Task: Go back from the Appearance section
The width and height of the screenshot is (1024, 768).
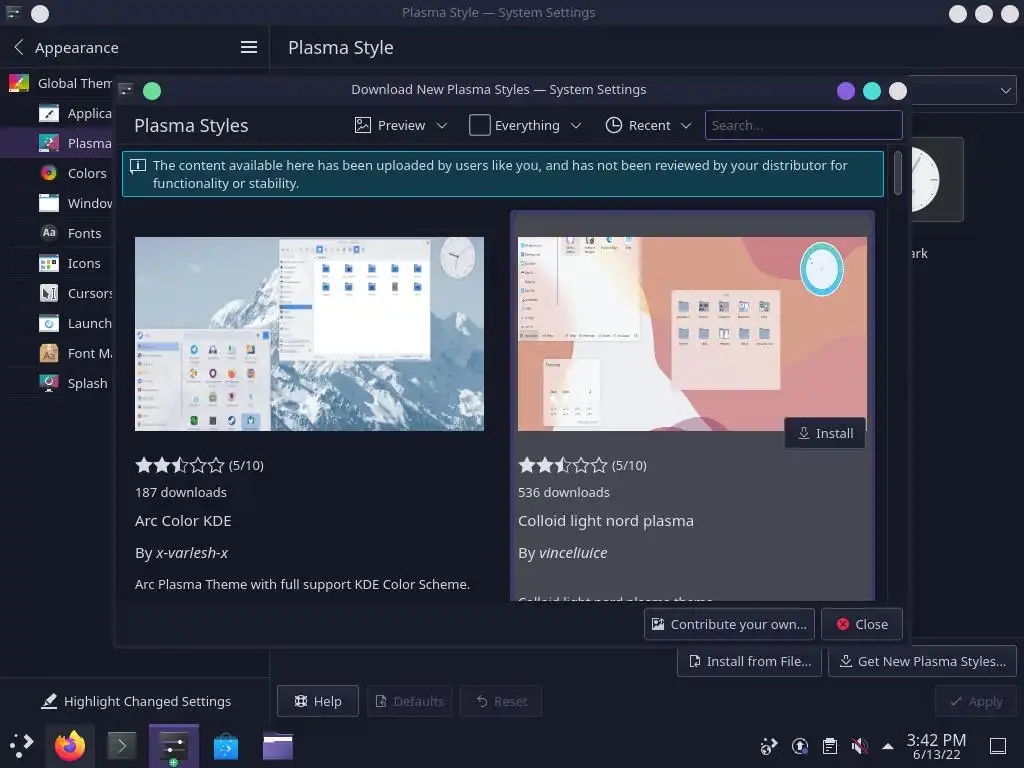Action: [x=18, y=47]
